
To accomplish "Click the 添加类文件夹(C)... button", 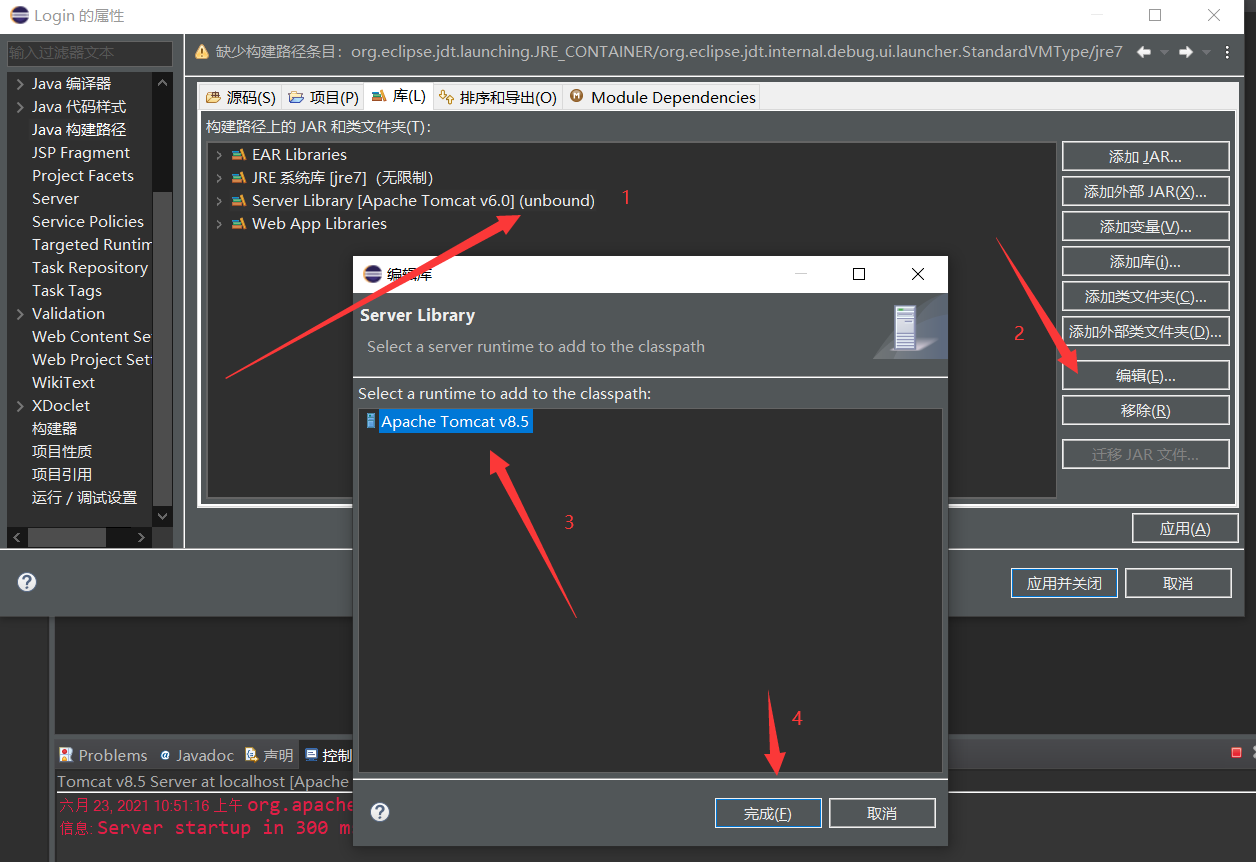I will tap(1145, 296).
